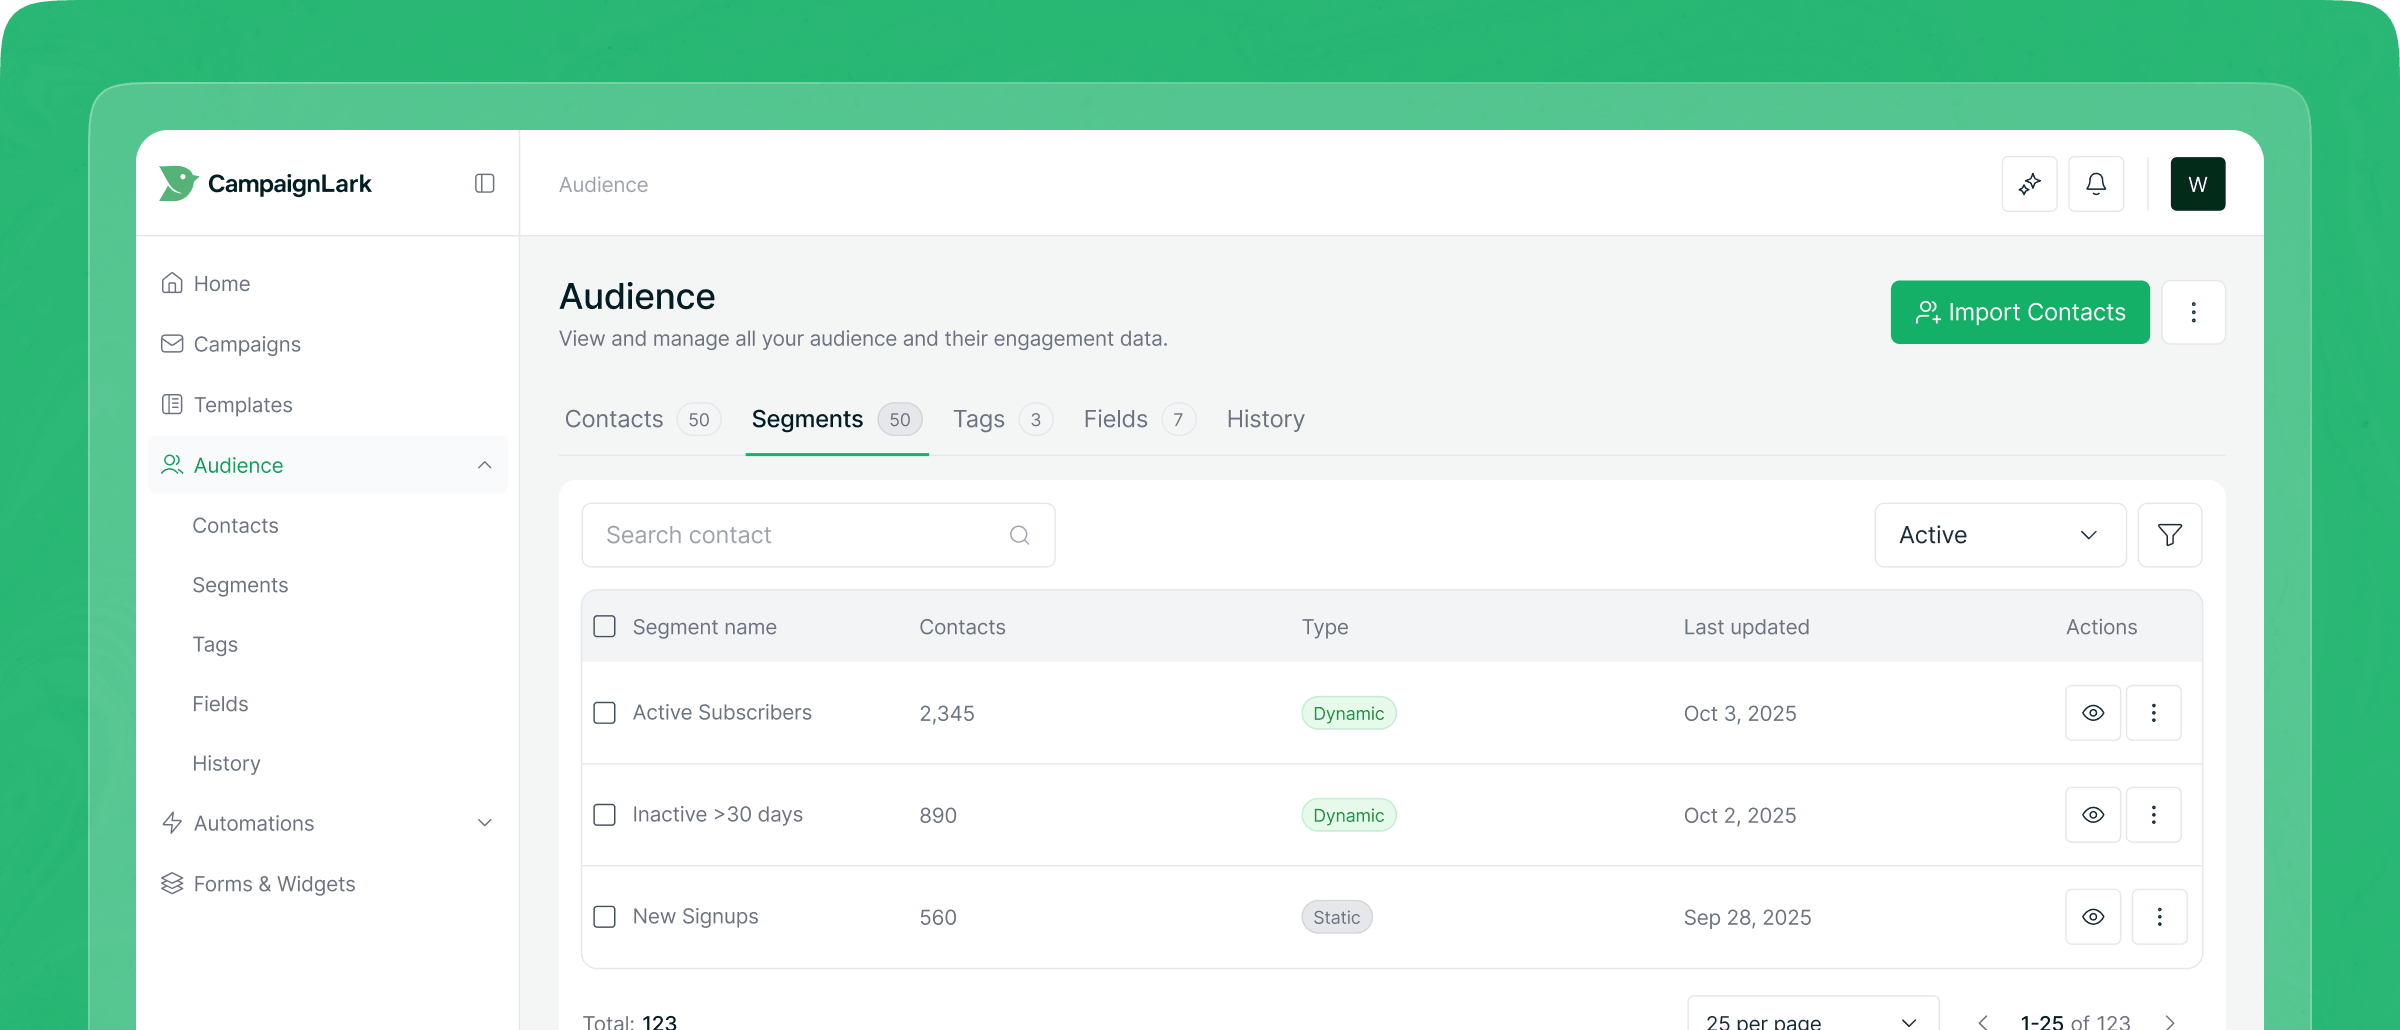Image resolution: width=2400 pixels, height=1030 pixels.
Task: Switch to the Tags tab
Action: click(x=978, y=419)
